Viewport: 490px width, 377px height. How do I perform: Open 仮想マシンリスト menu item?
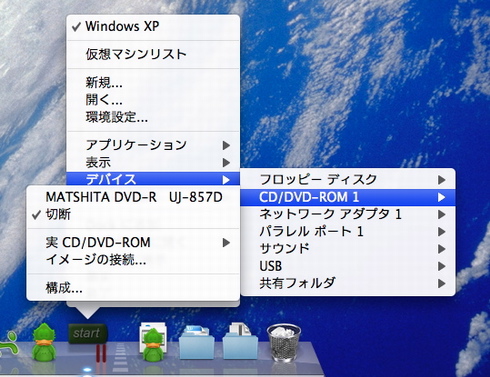[x=153, y=54]
